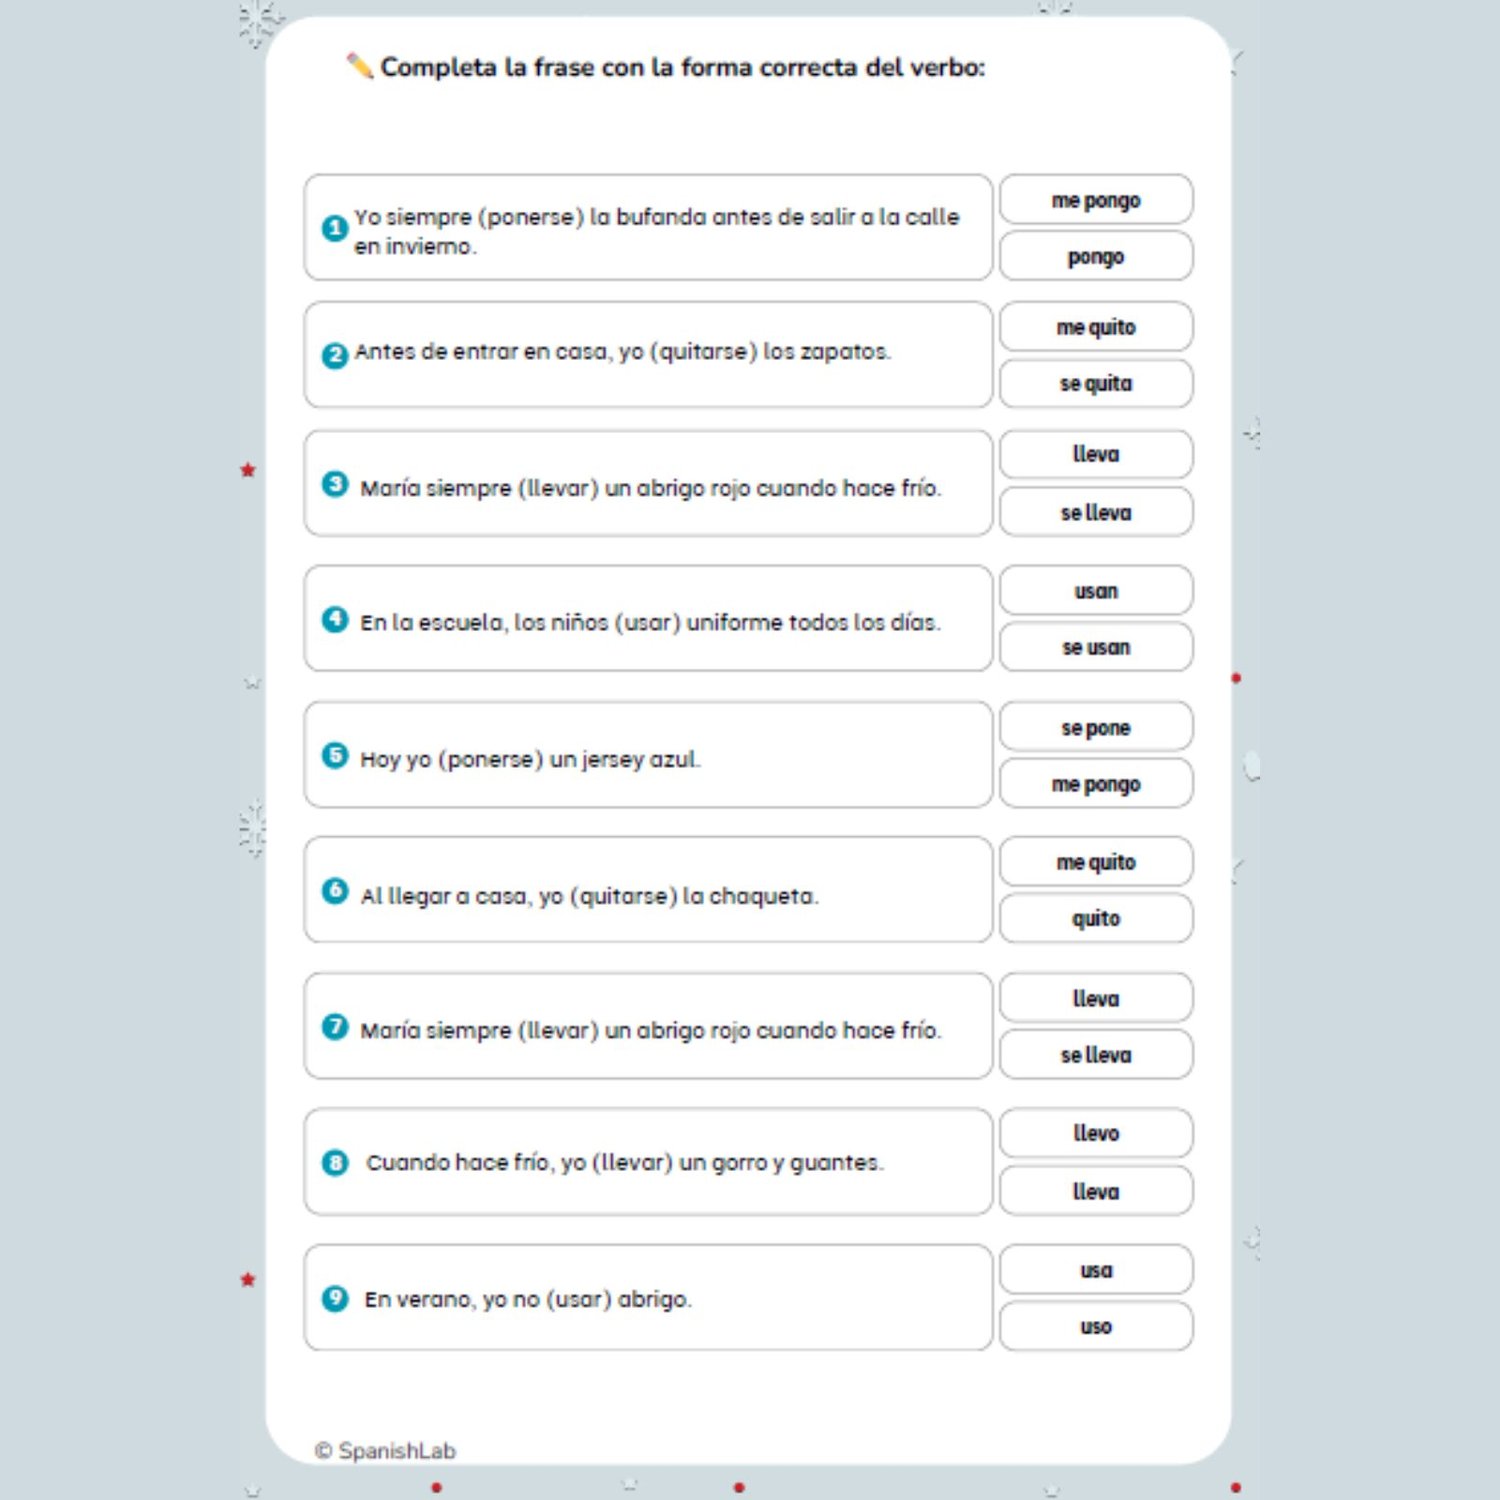Pick "se quita" answer for question 2
Image resolution: width=1500 pixels, height=1500 pixels.
coord(1095,384)
